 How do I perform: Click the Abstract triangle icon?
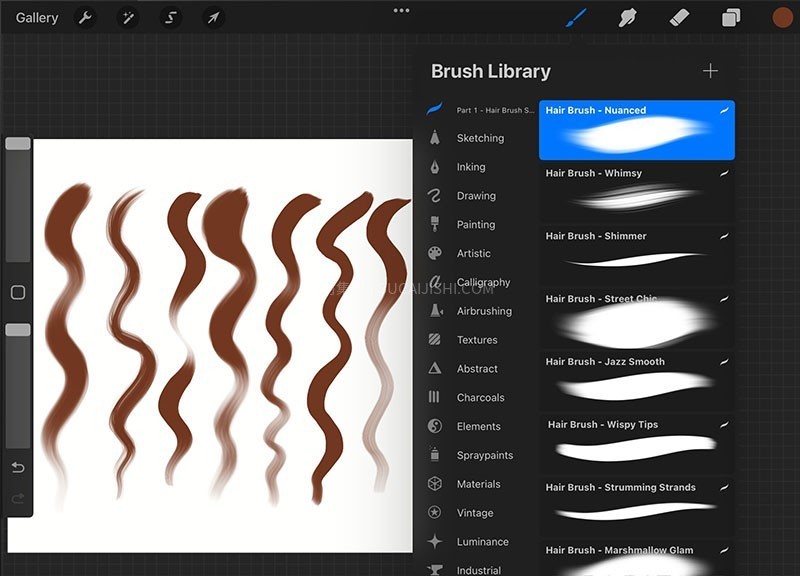click(435, 368)
